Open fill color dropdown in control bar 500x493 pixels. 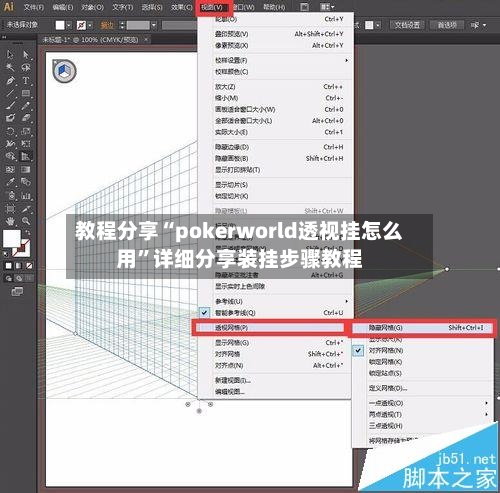(x=69, y=25)
